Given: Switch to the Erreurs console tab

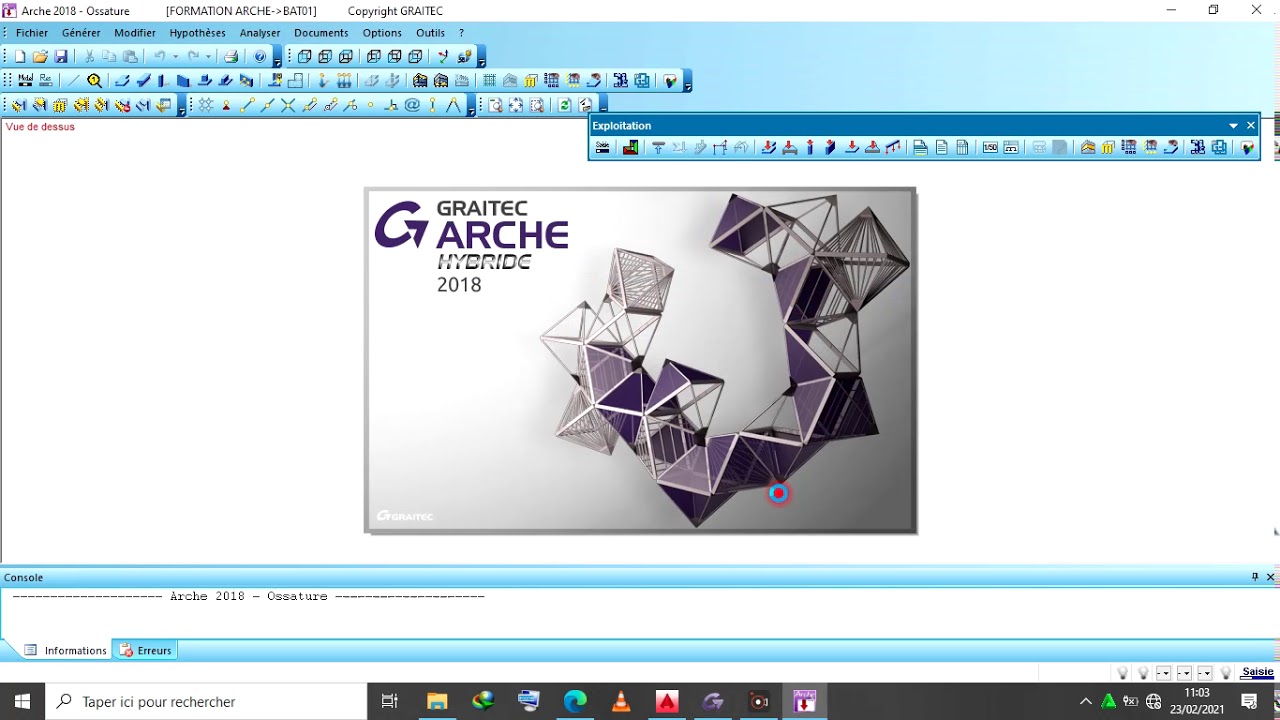Looking at the screenshot, I should point(145,650).
